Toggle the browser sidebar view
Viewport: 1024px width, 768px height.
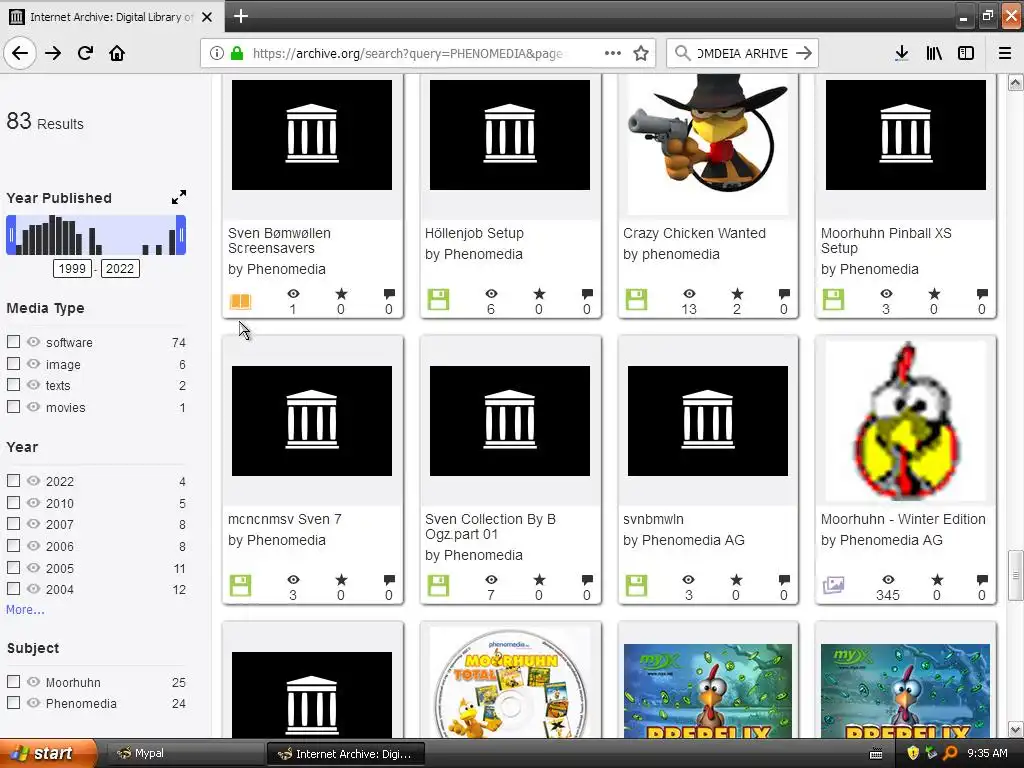(x=966, y=53)
